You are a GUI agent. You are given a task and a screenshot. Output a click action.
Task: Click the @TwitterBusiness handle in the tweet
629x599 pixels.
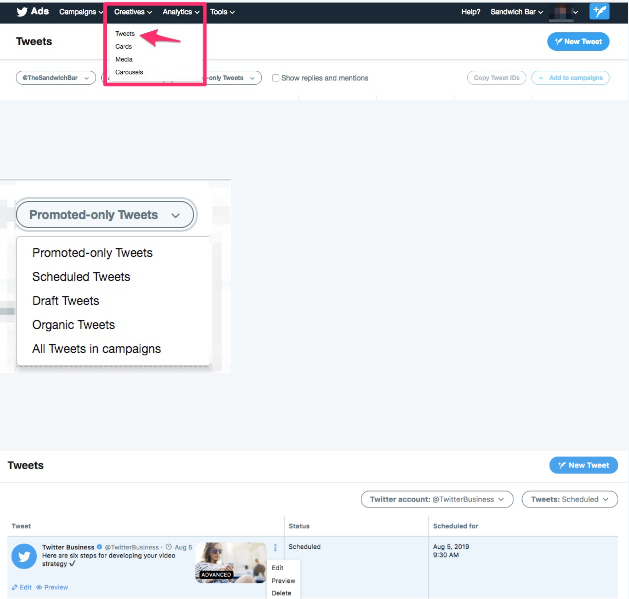coord(132,547)
